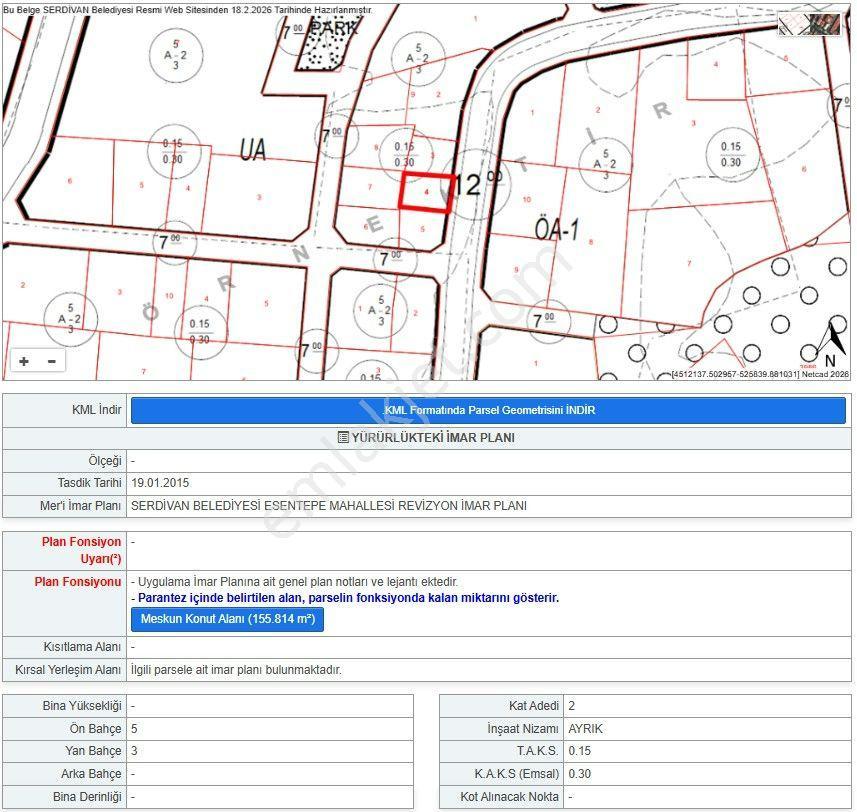Select the red highlighted parcel 4
The height and width of the screenshot is (812, 857).
coord(426,191)
